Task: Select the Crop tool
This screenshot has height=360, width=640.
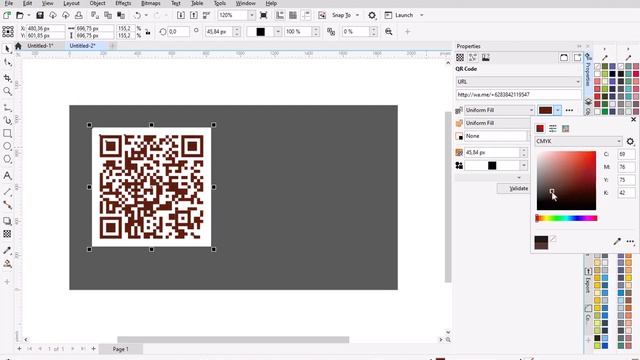Action: coord(7,78)
